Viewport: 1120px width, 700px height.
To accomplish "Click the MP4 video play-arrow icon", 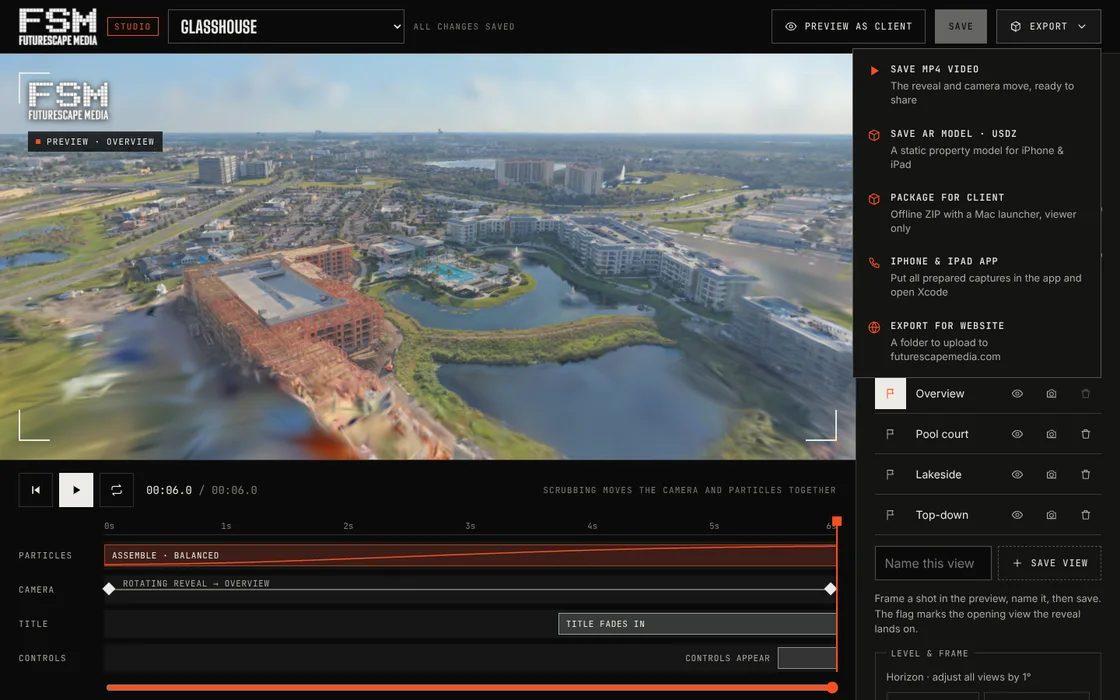I will pyautogui.click(x=874, y=71).
